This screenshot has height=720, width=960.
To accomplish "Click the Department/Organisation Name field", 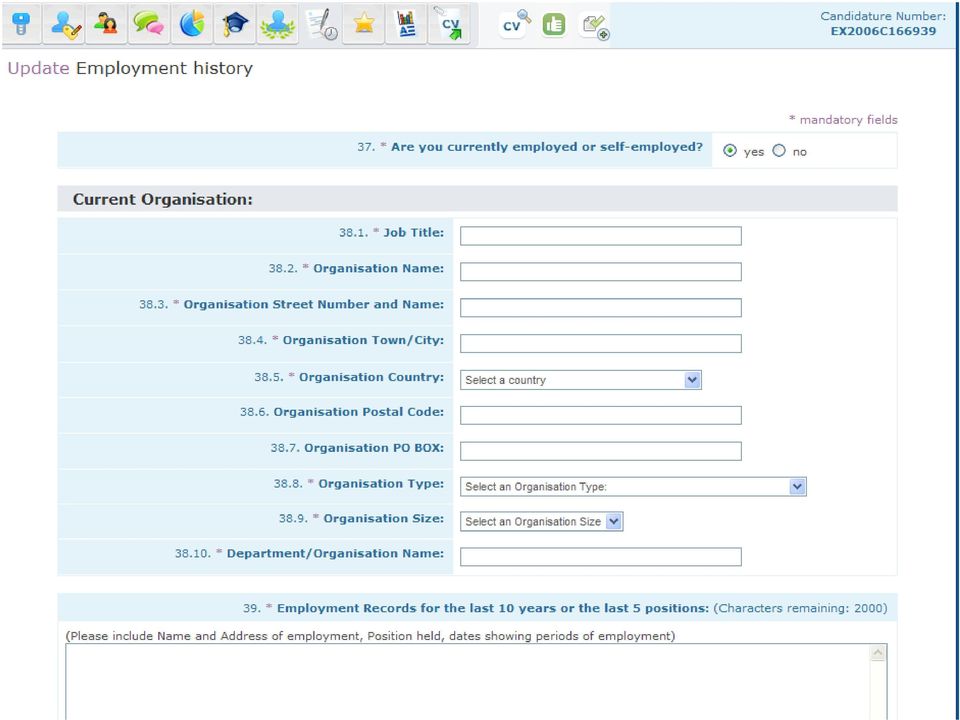I will pos(601,557).
